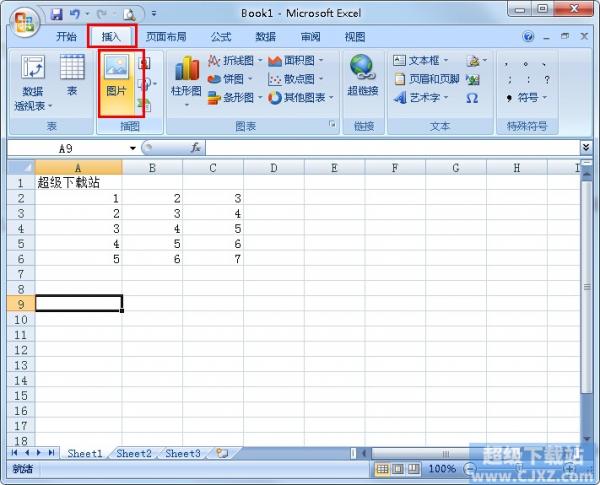This screenshot has width=600, height=485.
Task: Insert an Omega symbol
Action: [x=472, y=98]
